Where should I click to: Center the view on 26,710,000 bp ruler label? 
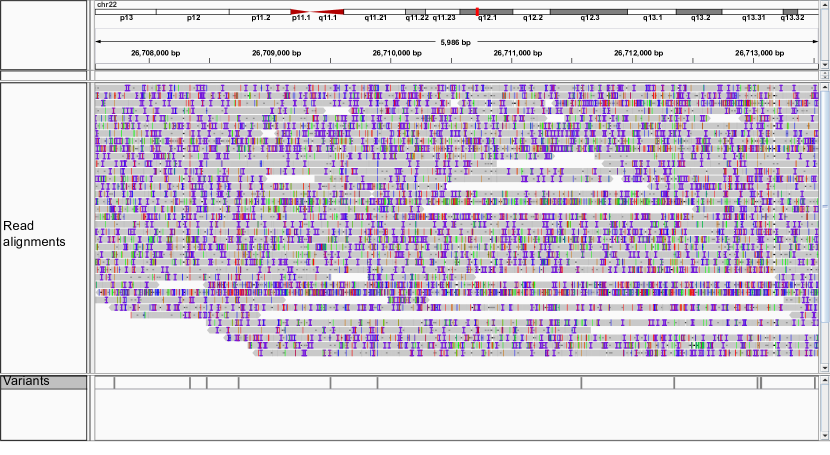(397, 53)
